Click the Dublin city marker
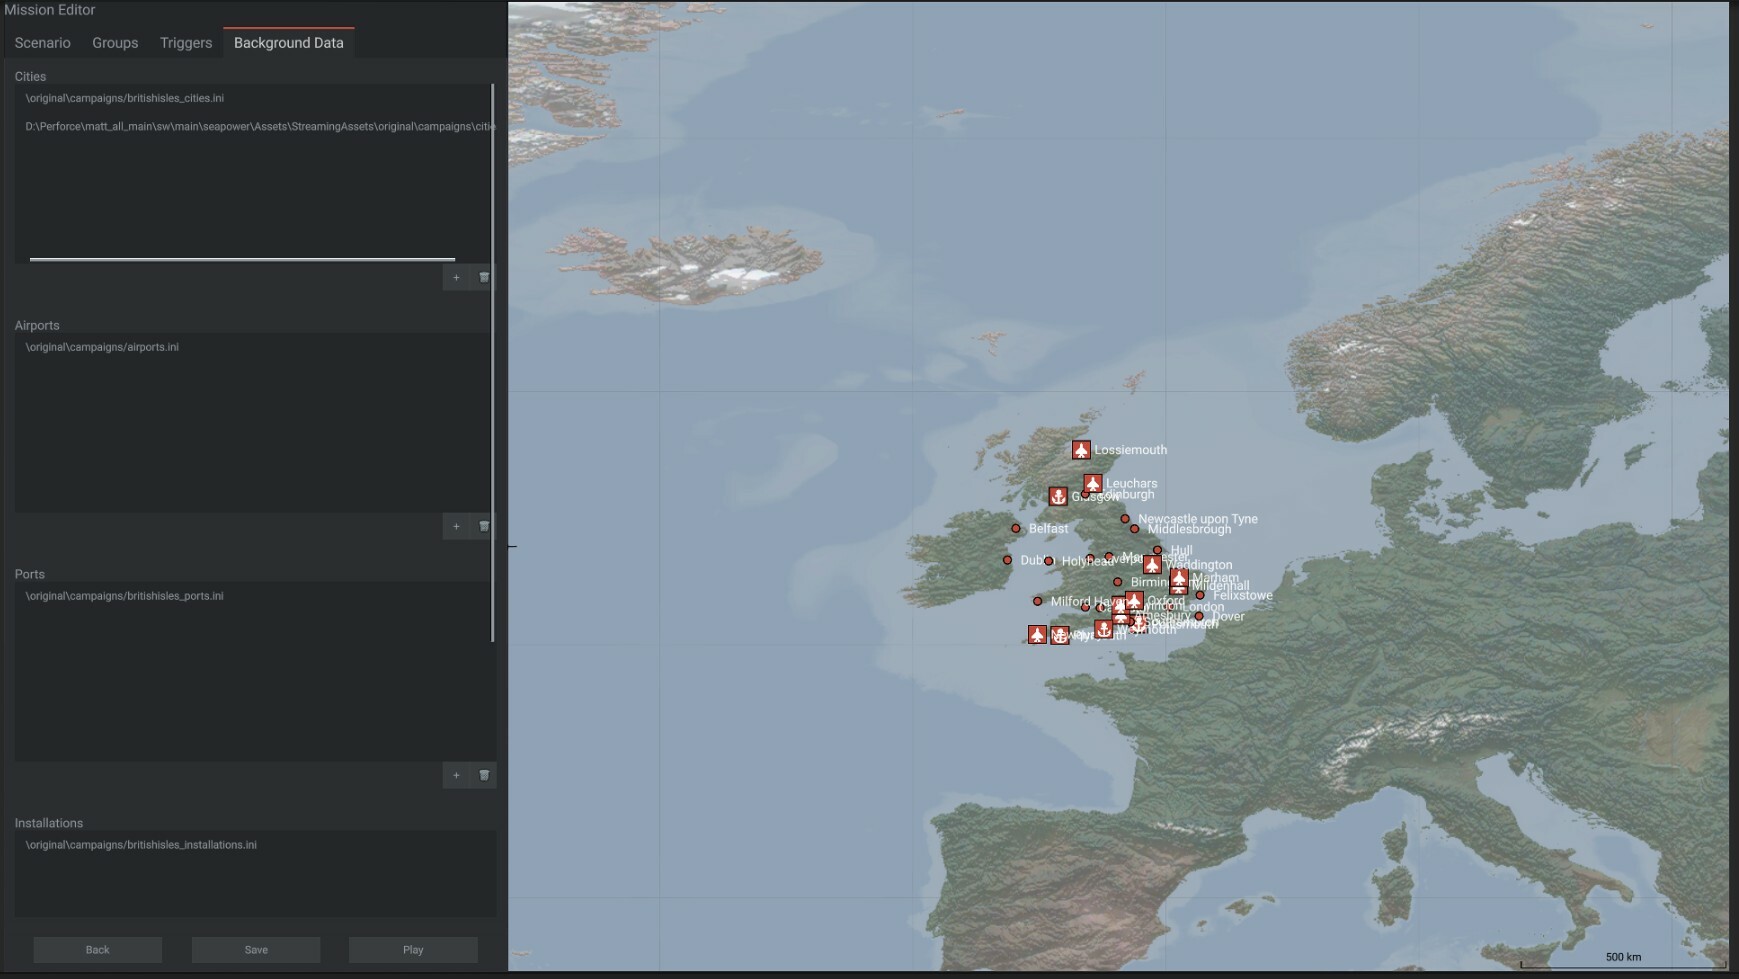Viewport: 1739px width, 979px height. click(1008, 560)
